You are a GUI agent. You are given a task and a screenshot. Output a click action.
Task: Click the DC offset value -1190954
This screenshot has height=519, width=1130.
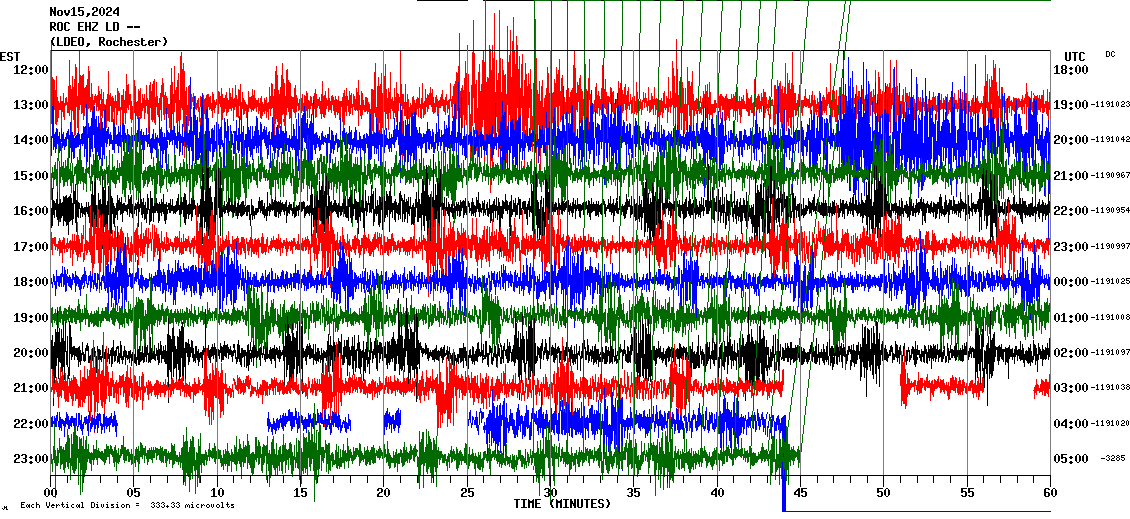pos(1110,211)
